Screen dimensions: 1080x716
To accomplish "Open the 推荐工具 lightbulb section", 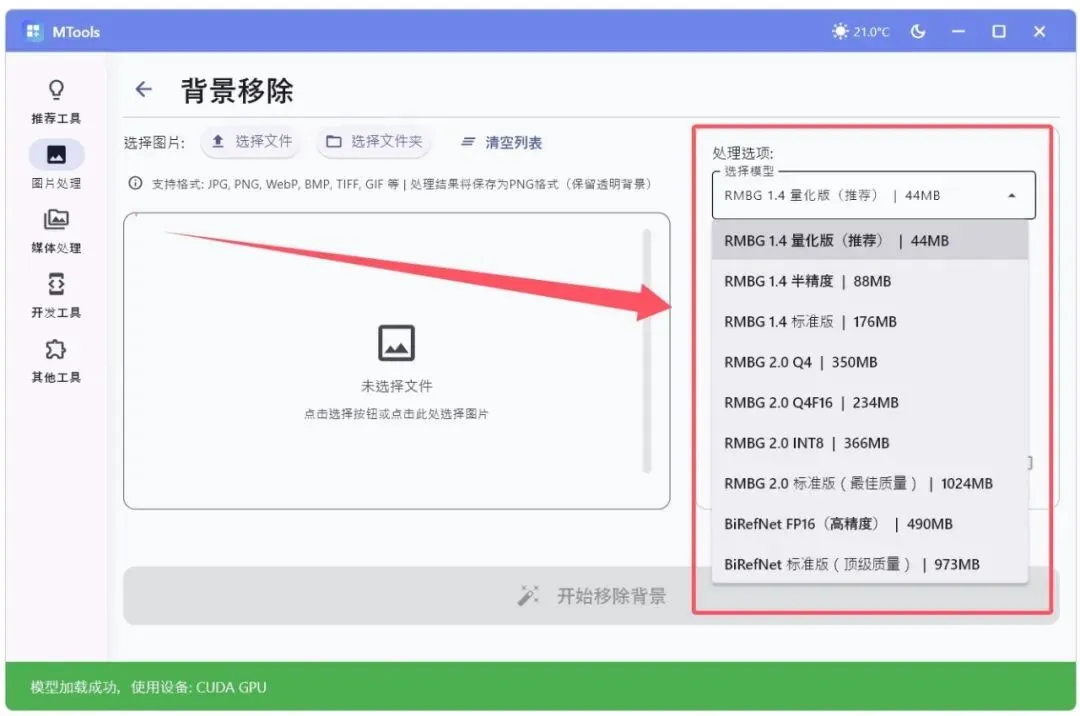I will coord(56,101).
